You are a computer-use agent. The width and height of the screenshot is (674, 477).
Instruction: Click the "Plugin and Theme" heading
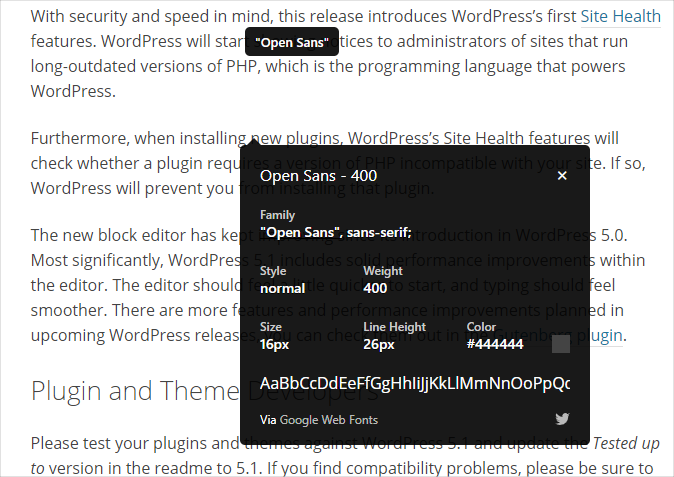[x=130, y=389]
